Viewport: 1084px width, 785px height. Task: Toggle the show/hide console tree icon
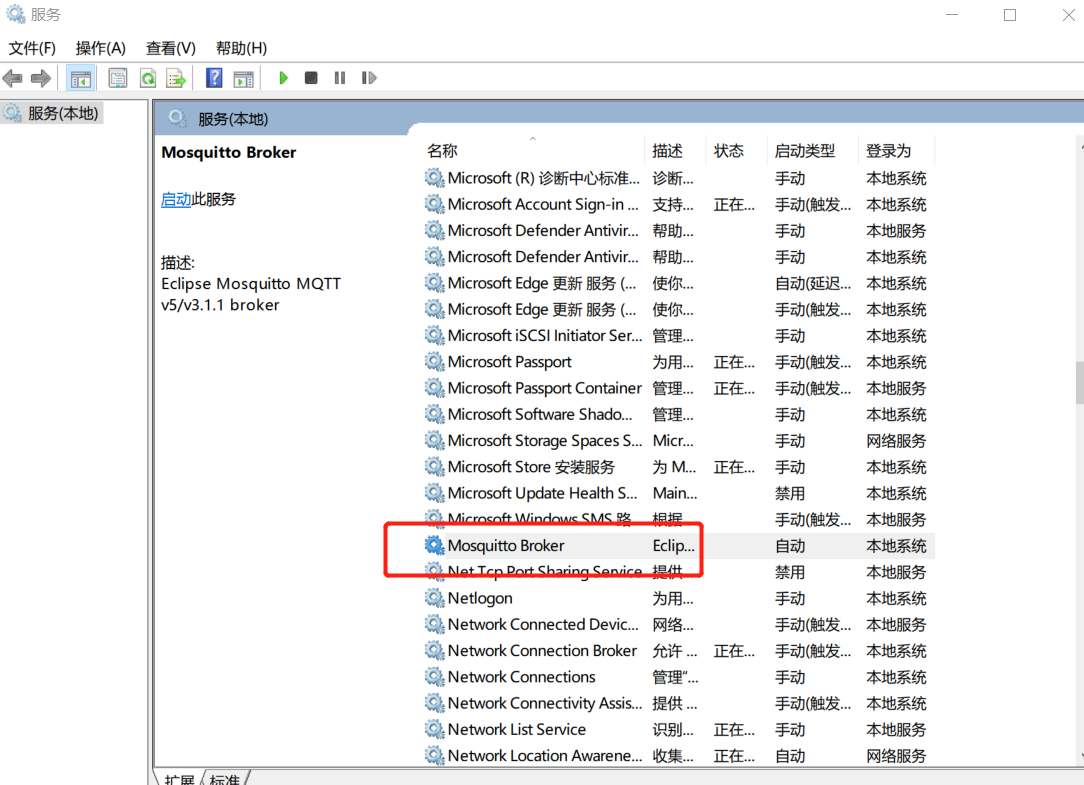point(80,78)
